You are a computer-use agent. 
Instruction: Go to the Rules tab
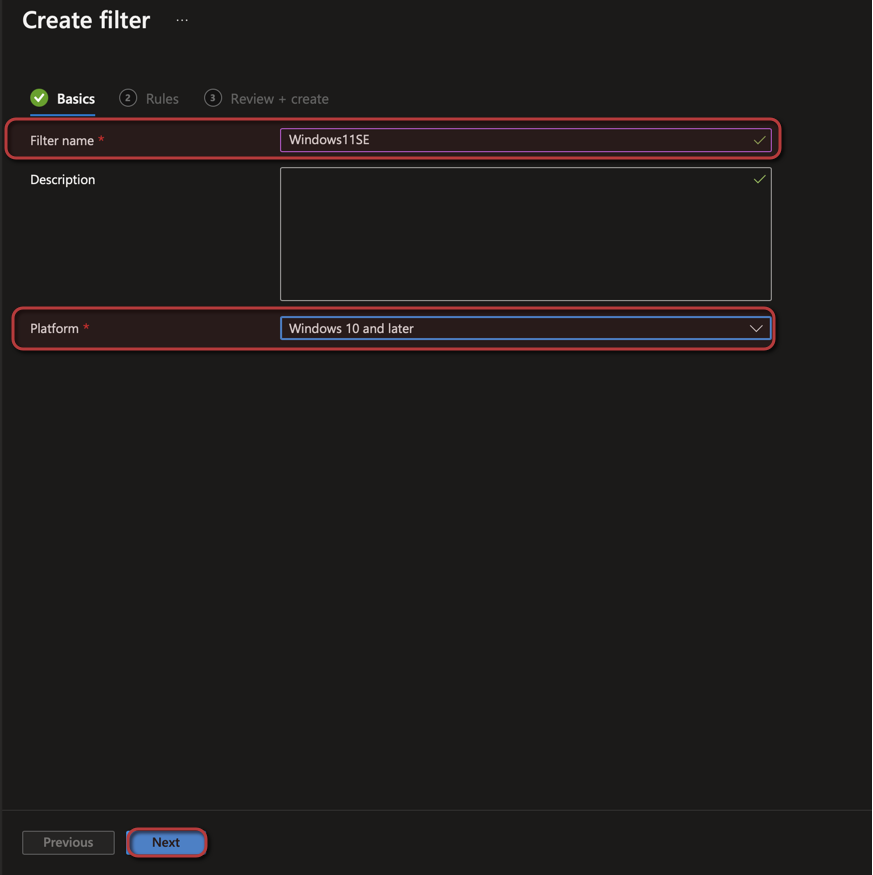click(x=162, y=99)
